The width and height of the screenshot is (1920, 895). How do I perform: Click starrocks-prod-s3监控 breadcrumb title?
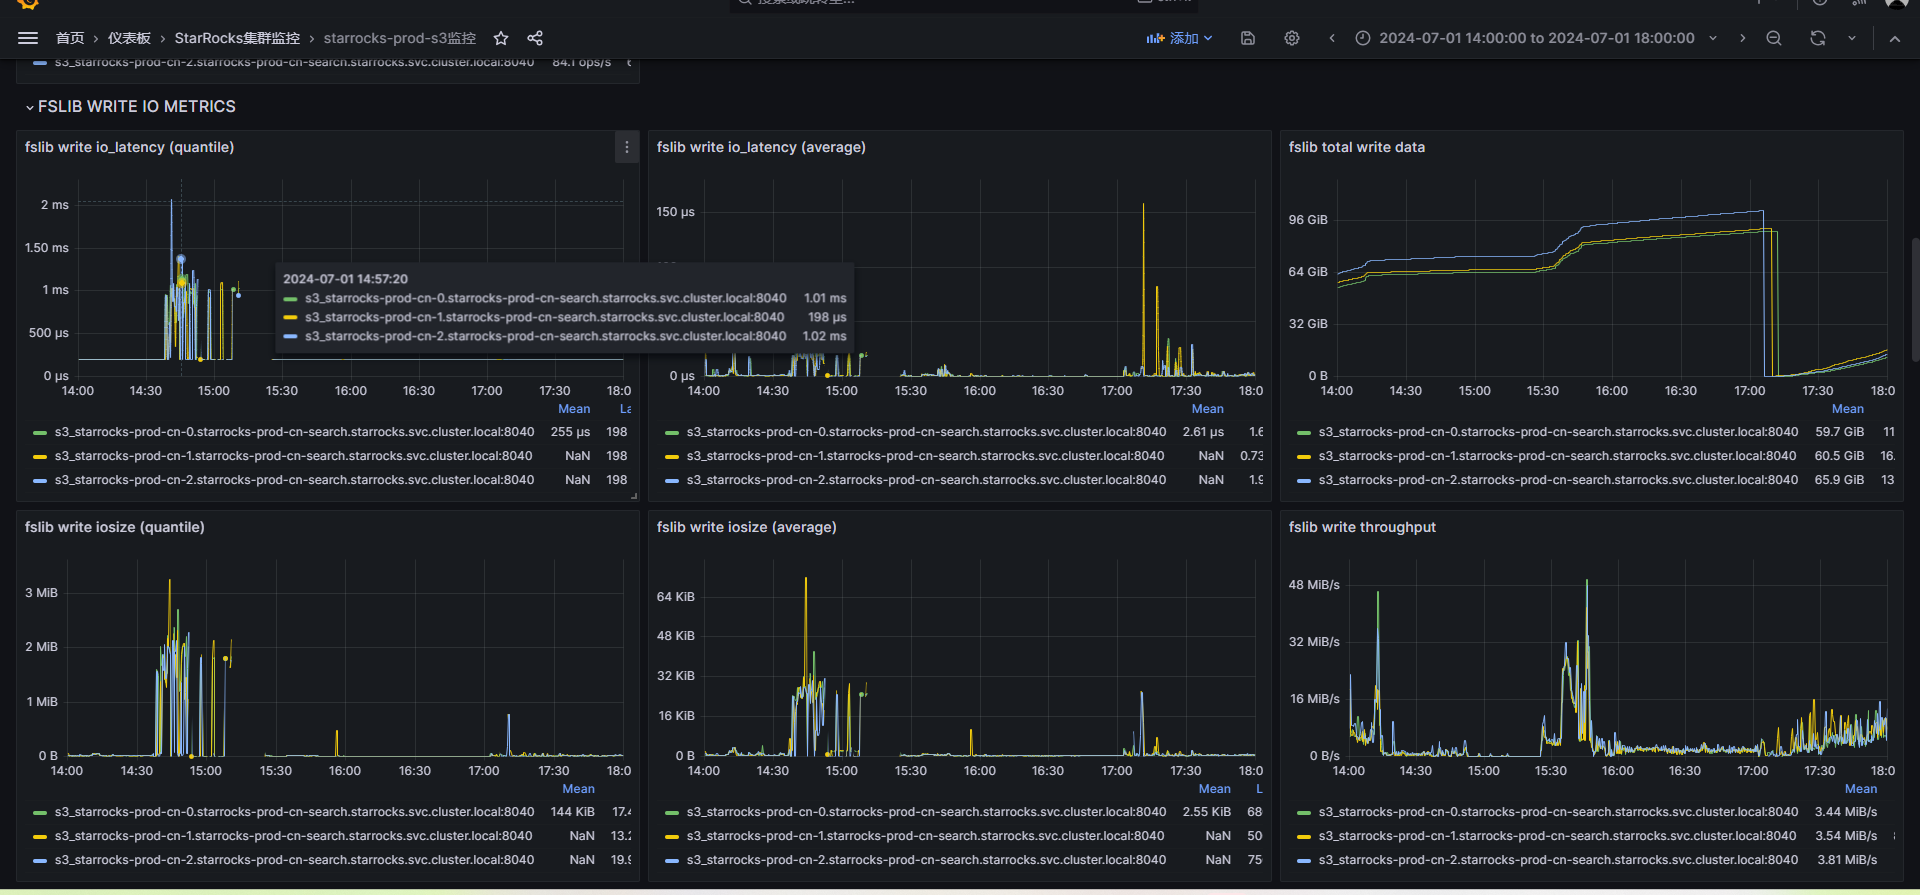tap(400, 38)
